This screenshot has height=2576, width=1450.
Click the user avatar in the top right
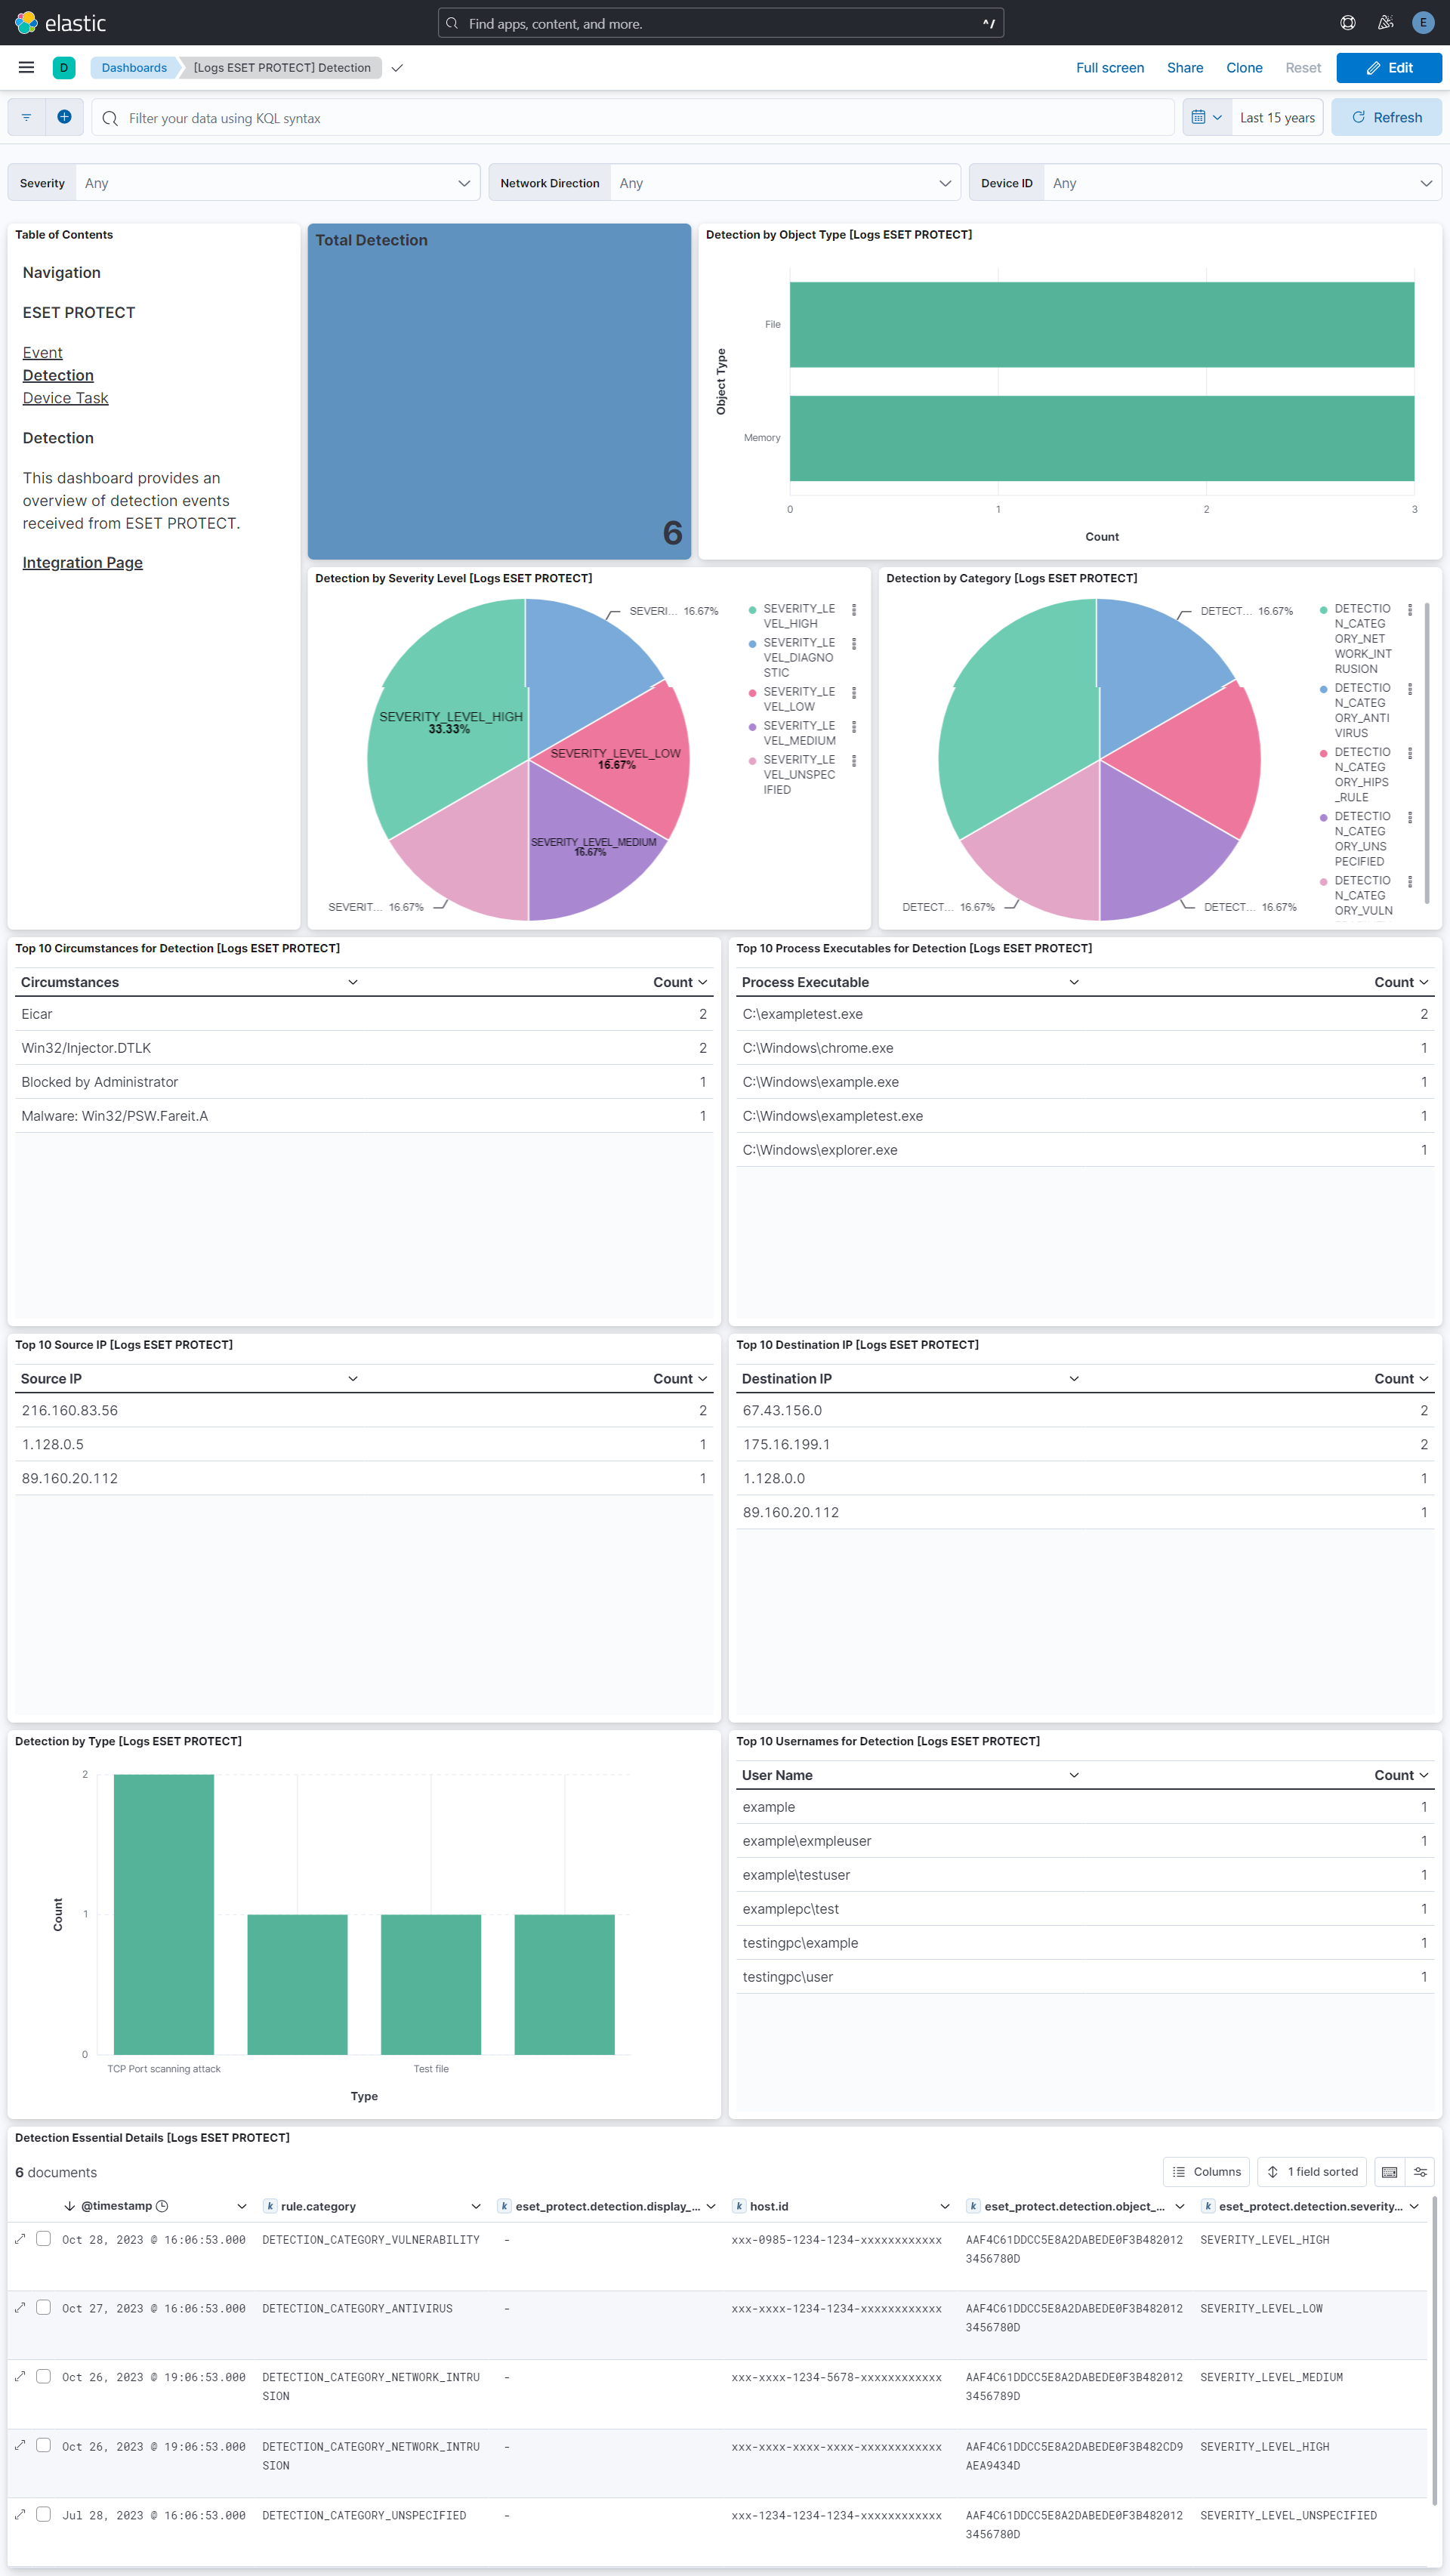pos(1422,22)
